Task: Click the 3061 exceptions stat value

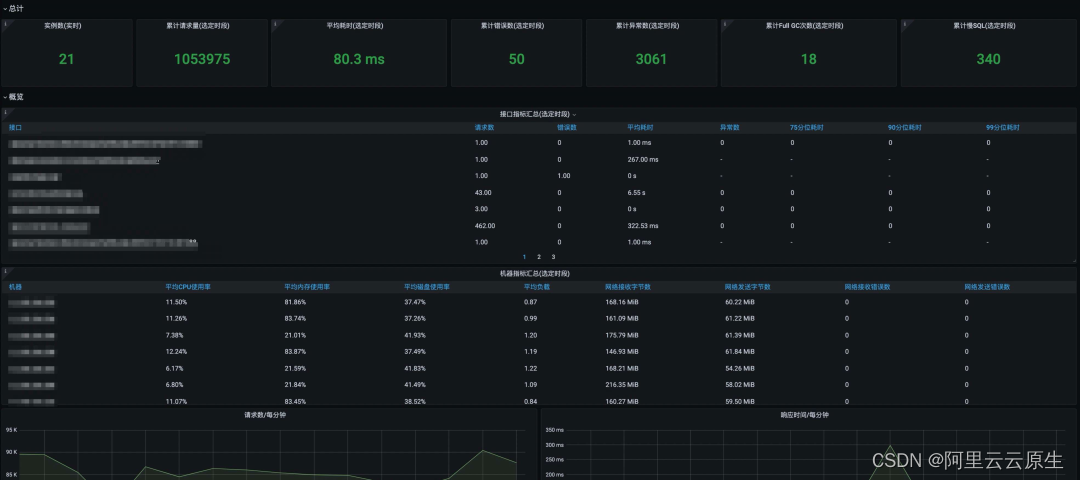Action: [651, 59]
